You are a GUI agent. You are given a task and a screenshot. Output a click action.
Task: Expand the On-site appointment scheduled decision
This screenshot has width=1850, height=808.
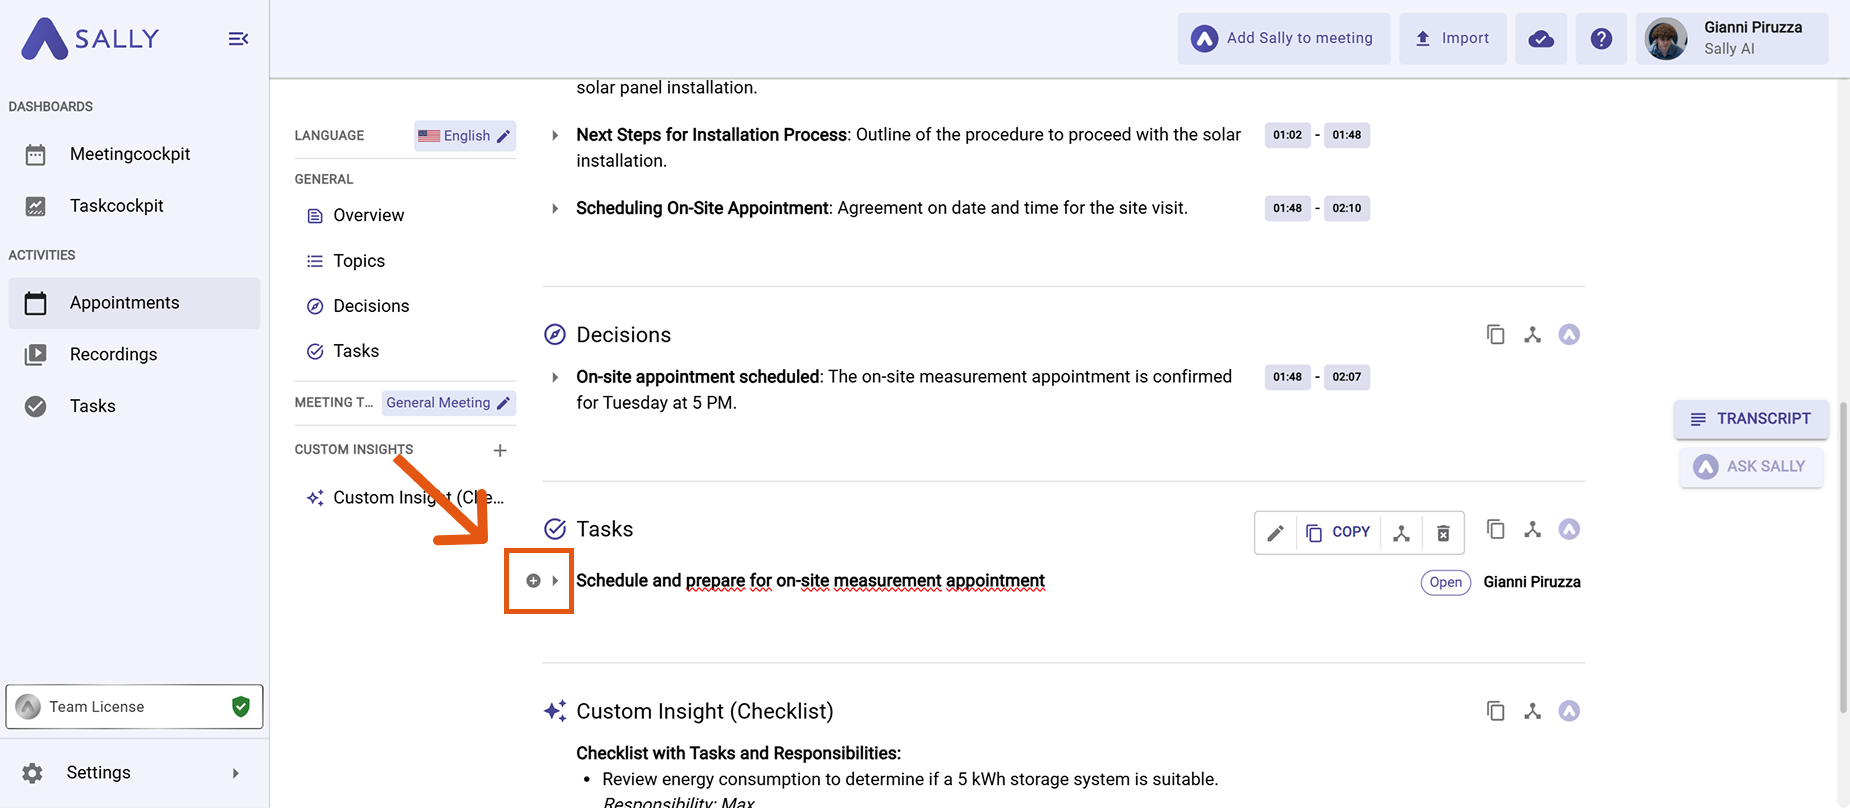tap(555, 377)
